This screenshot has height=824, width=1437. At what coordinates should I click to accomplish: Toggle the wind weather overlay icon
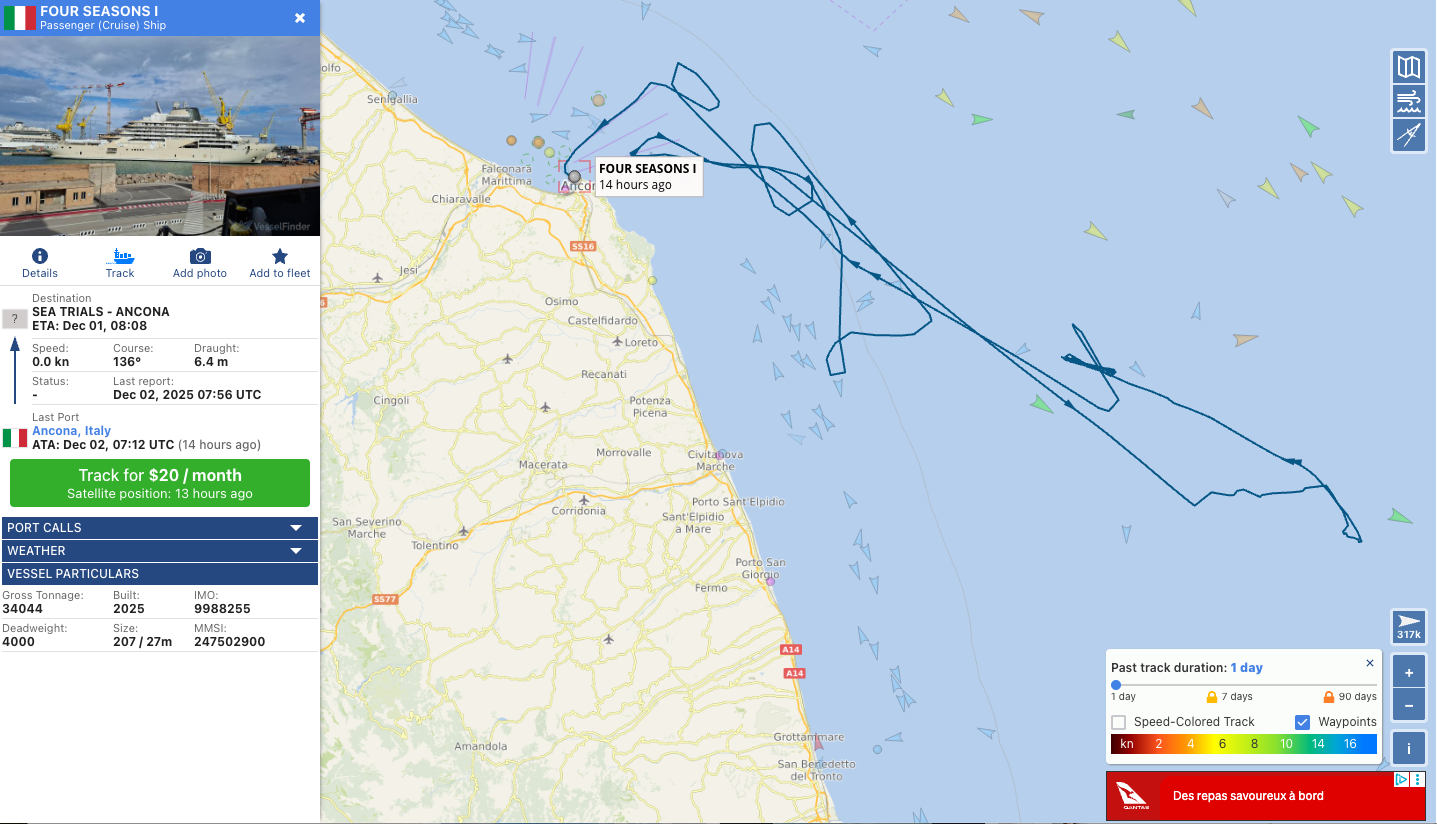coord(1409,100)
